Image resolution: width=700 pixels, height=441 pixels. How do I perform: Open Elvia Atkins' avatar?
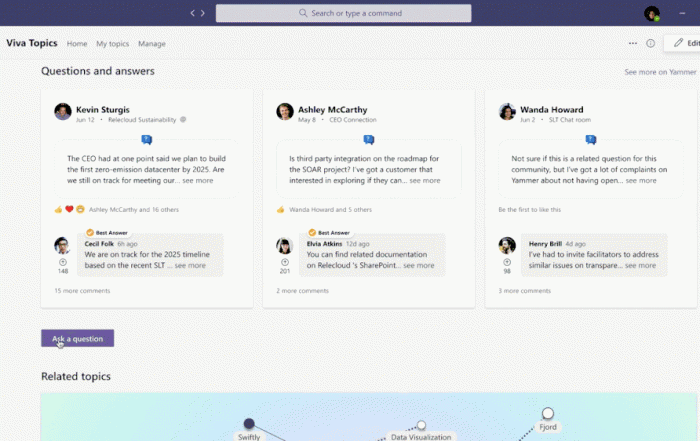(284, 245)
